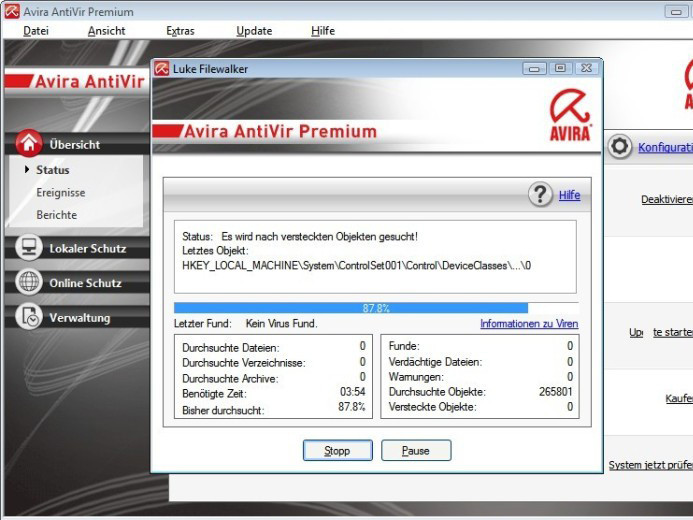Click the Avira umbrella logo in dialog
The height and width of the screenshot is (520, 693).
click(x=570, y=115)
